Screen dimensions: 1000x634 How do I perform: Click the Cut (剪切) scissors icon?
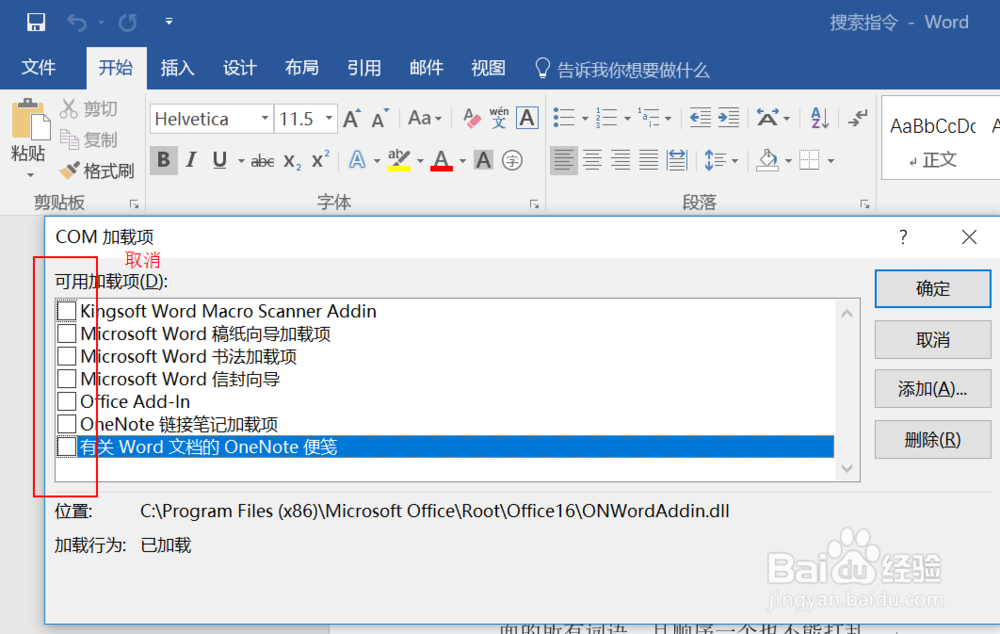(x=68, y=108)
